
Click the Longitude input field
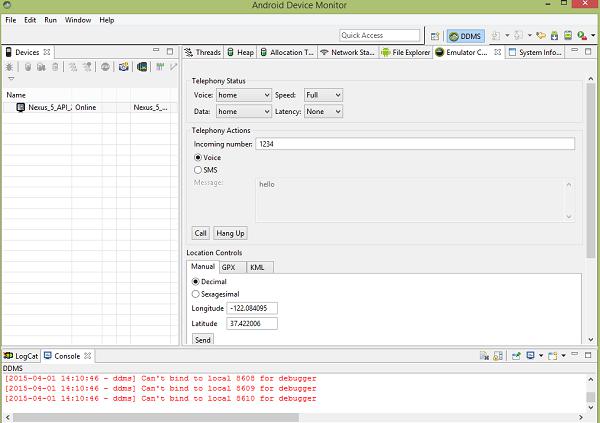point(252,308)
